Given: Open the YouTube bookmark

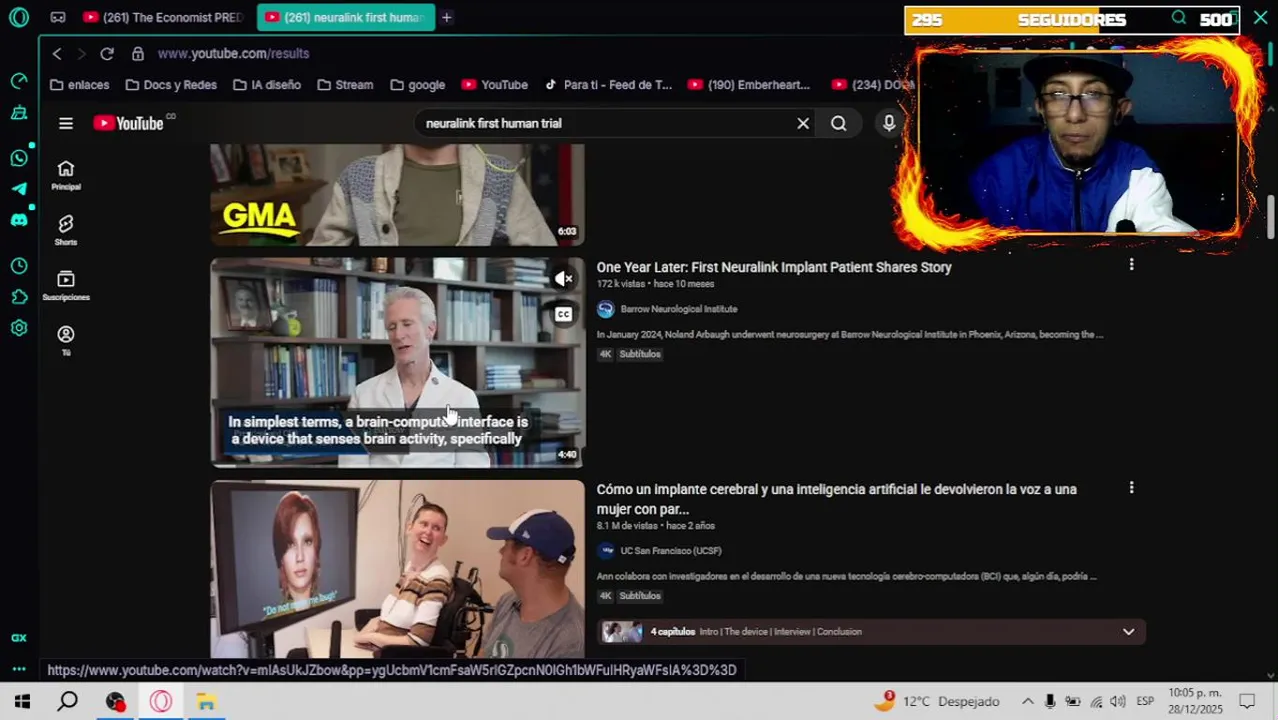Looking at the screenshot, I should pyautogui.click(x=494, y=85).
